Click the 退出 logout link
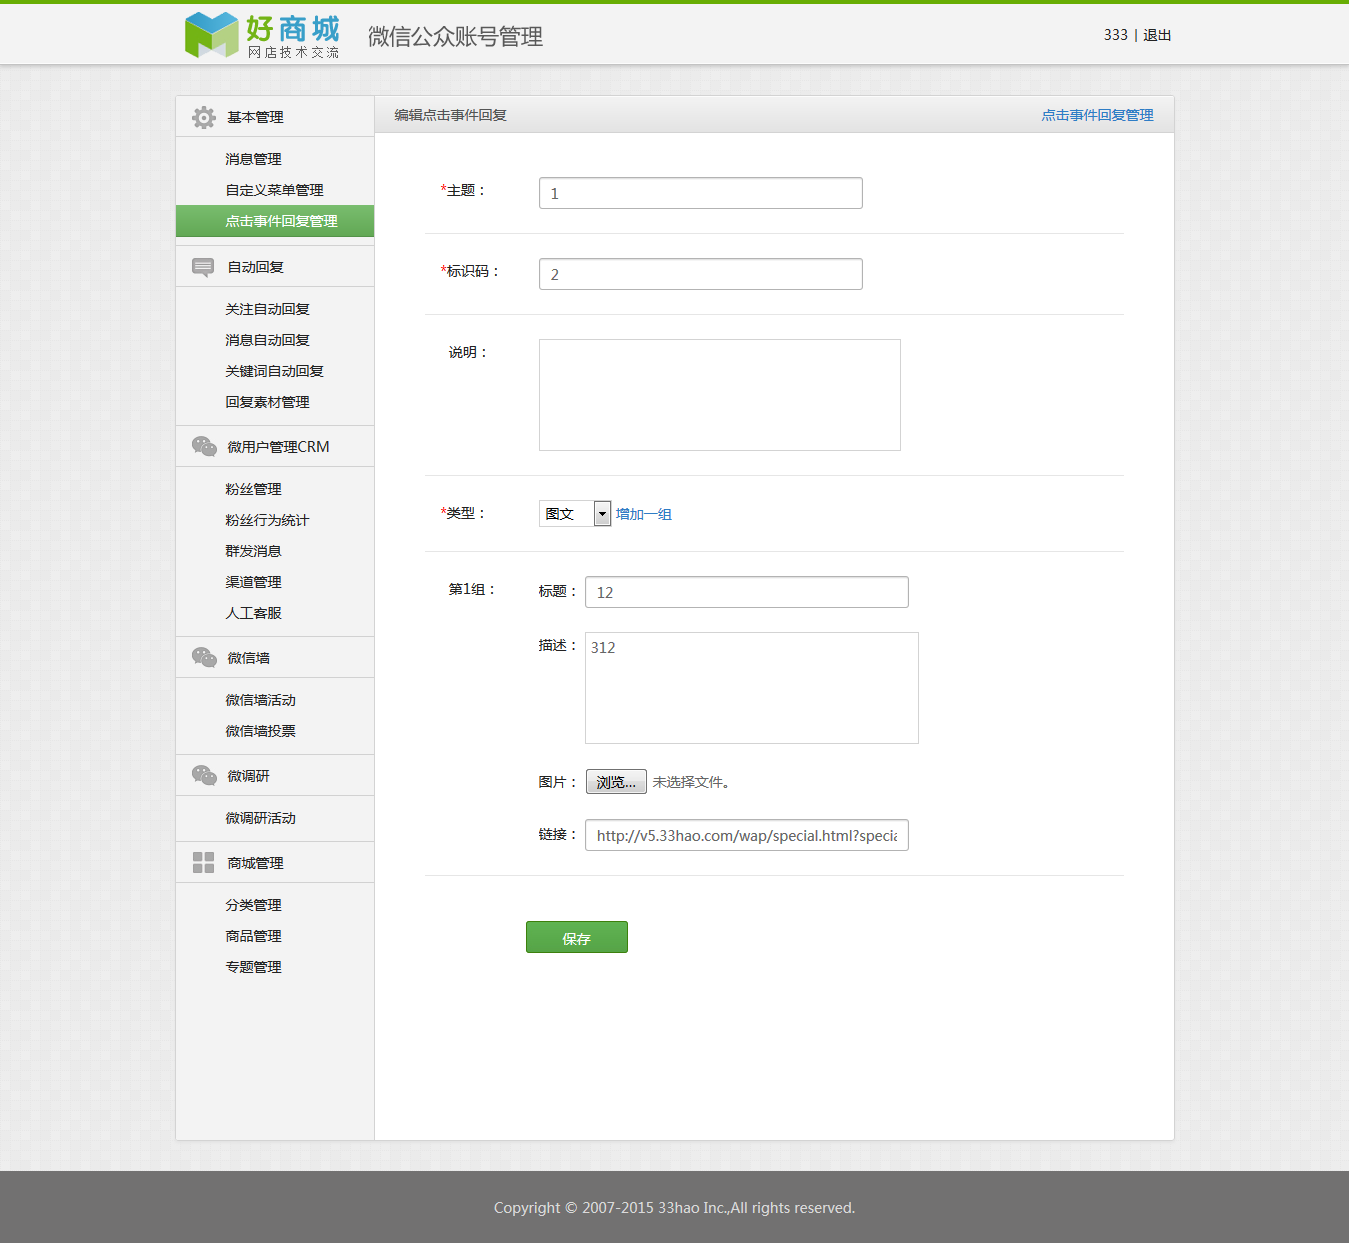The height and width of the screenshot is (1243, 1349). [1157, 35]
